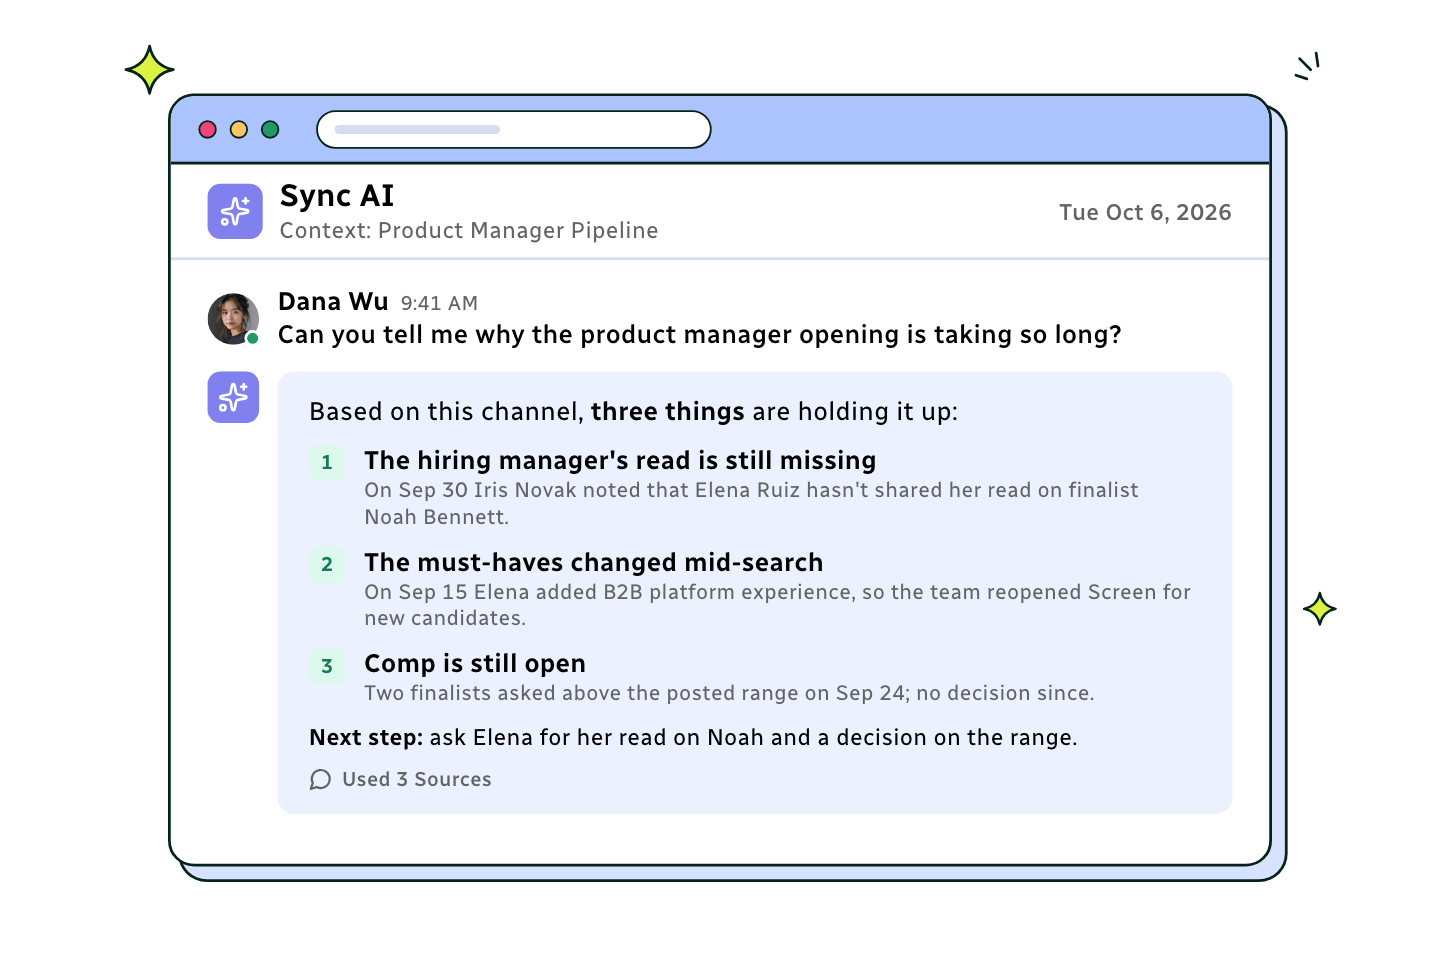Click the speech bubble icon next to Used 3 Sources
1440x960 pixels.
[x=320, y=779]
